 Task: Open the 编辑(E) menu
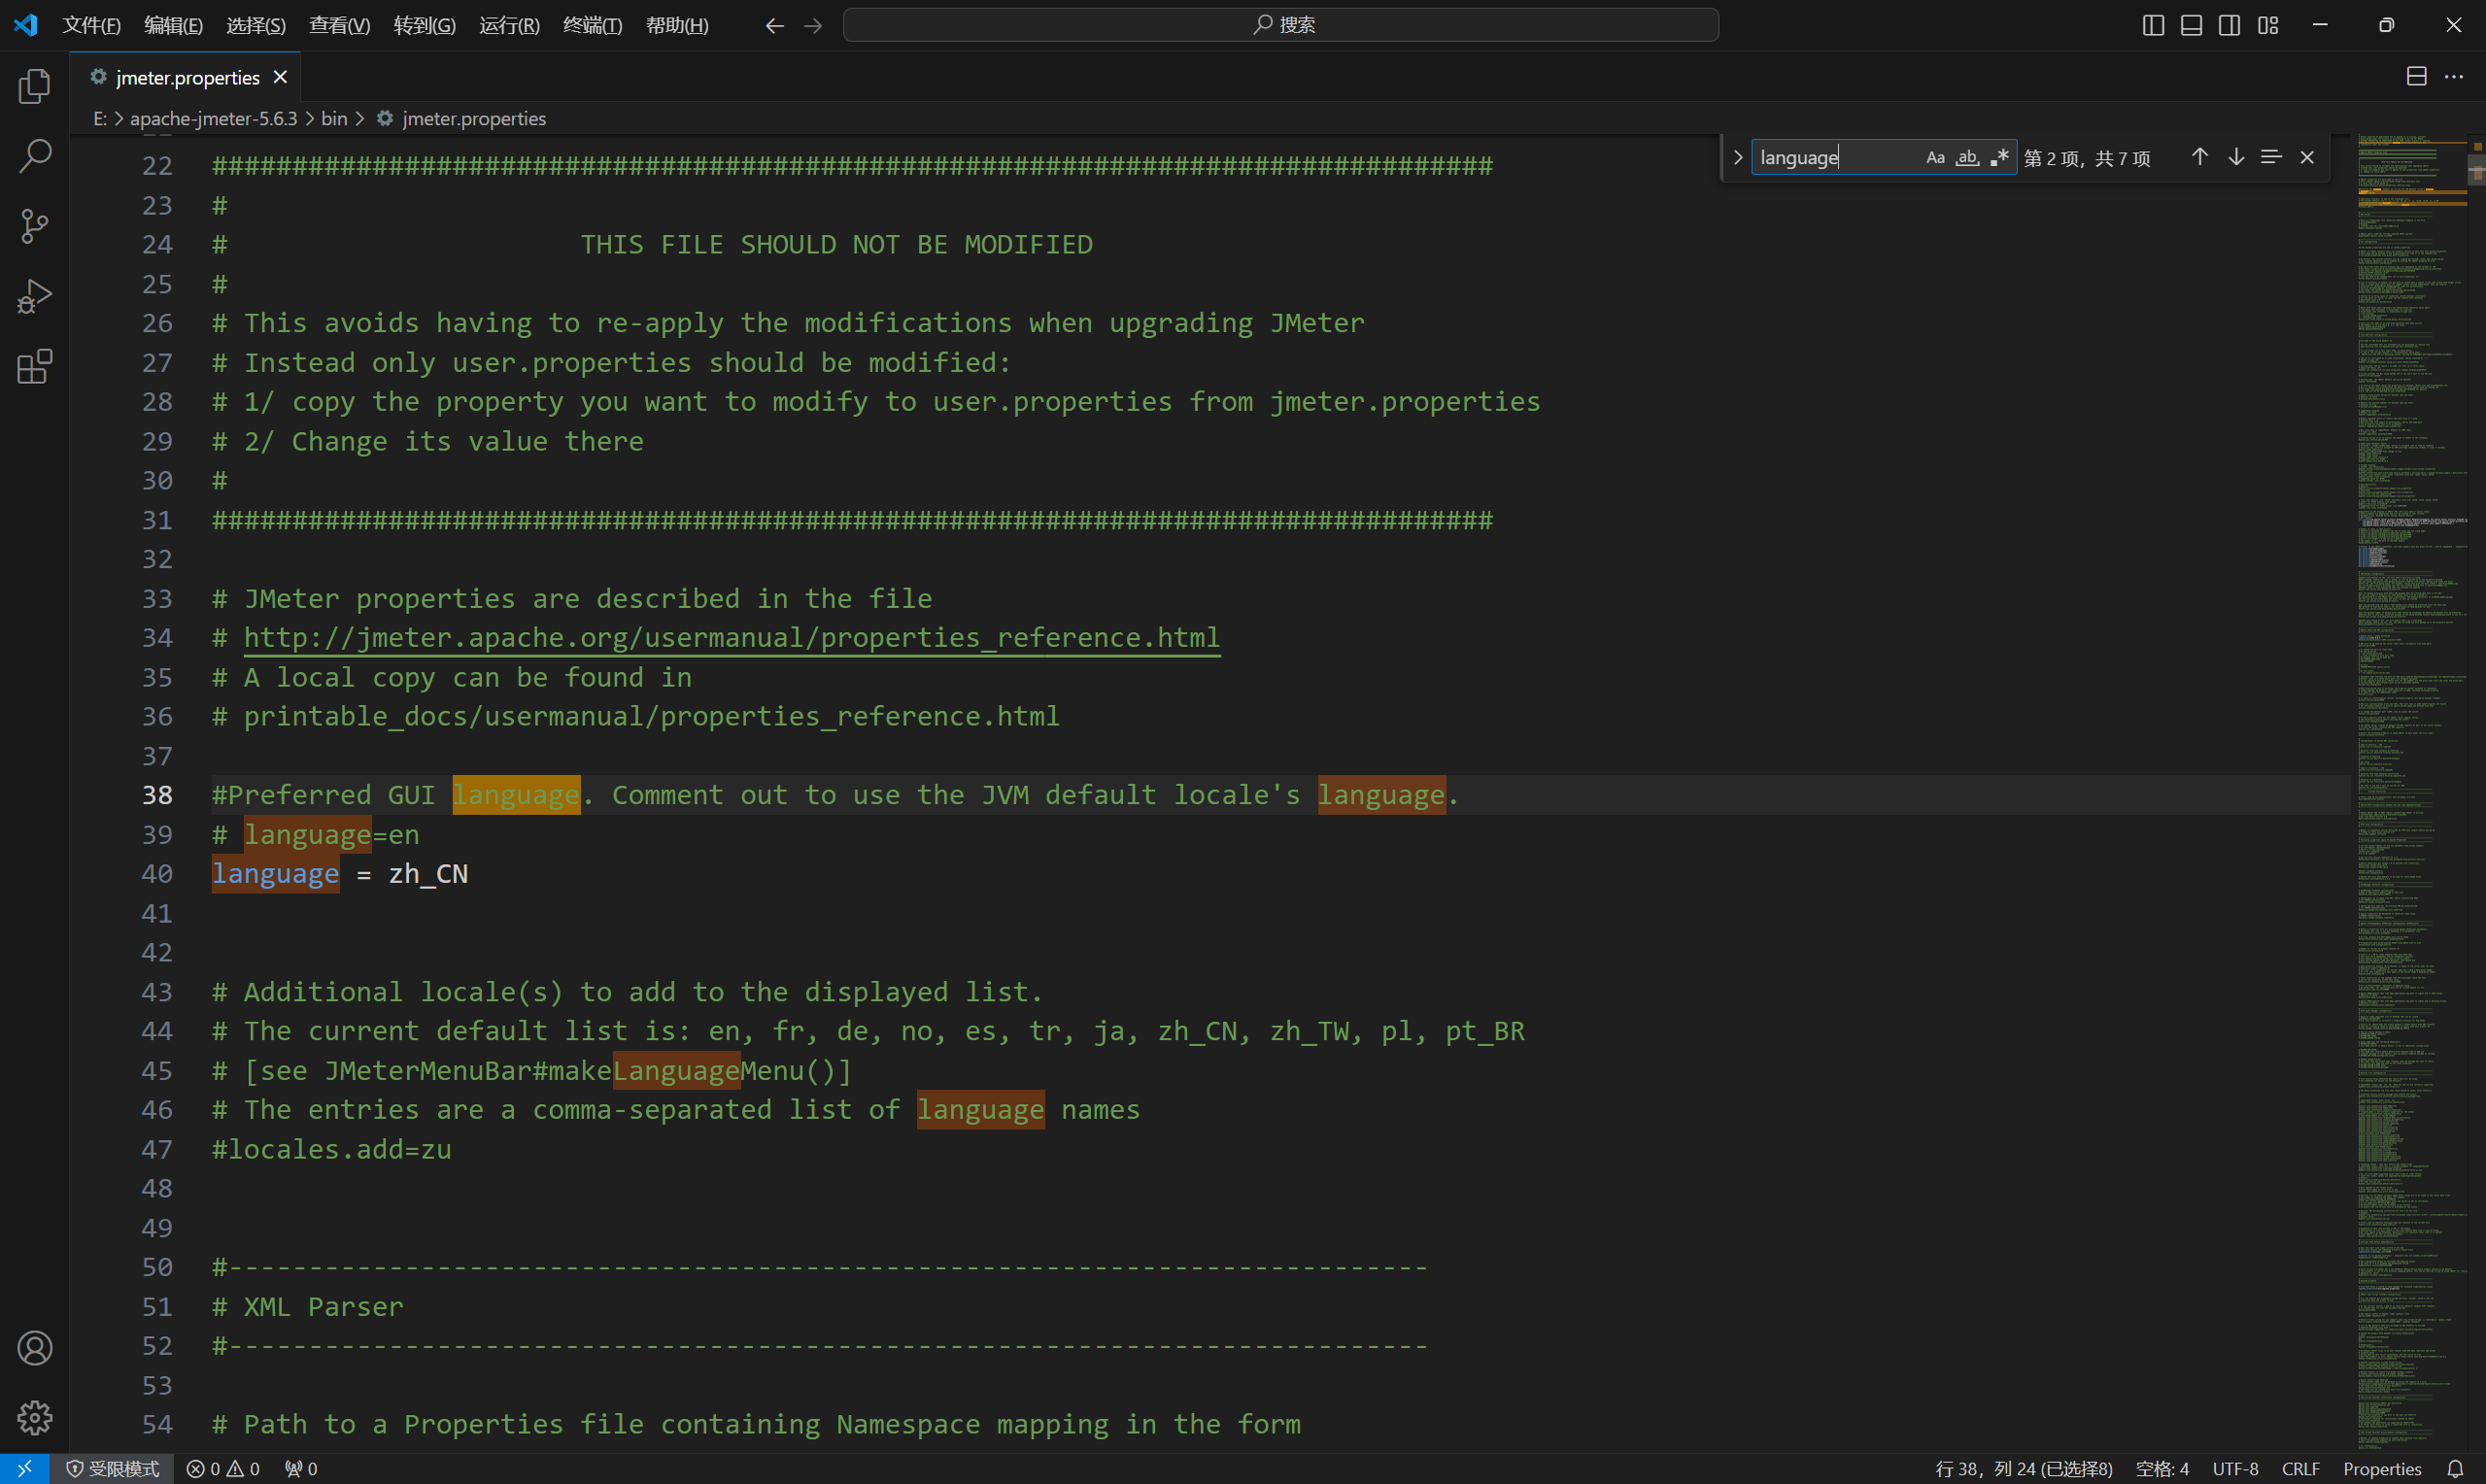click(173, 25)
